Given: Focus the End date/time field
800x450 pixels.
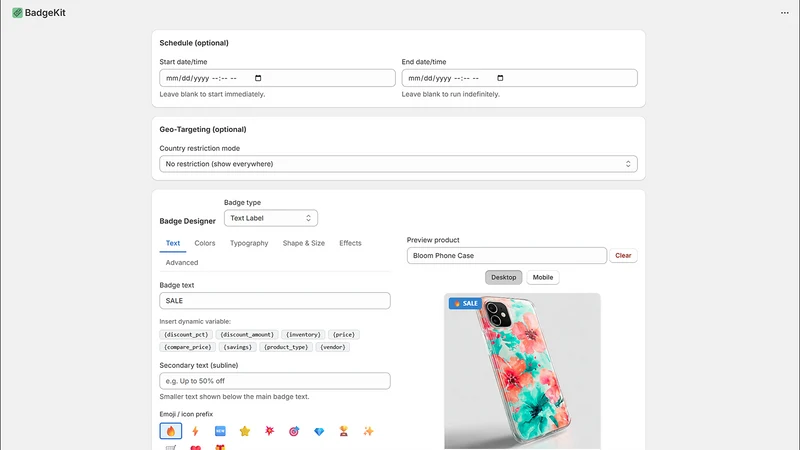Looking at the screenshot, I should (519, 78).
